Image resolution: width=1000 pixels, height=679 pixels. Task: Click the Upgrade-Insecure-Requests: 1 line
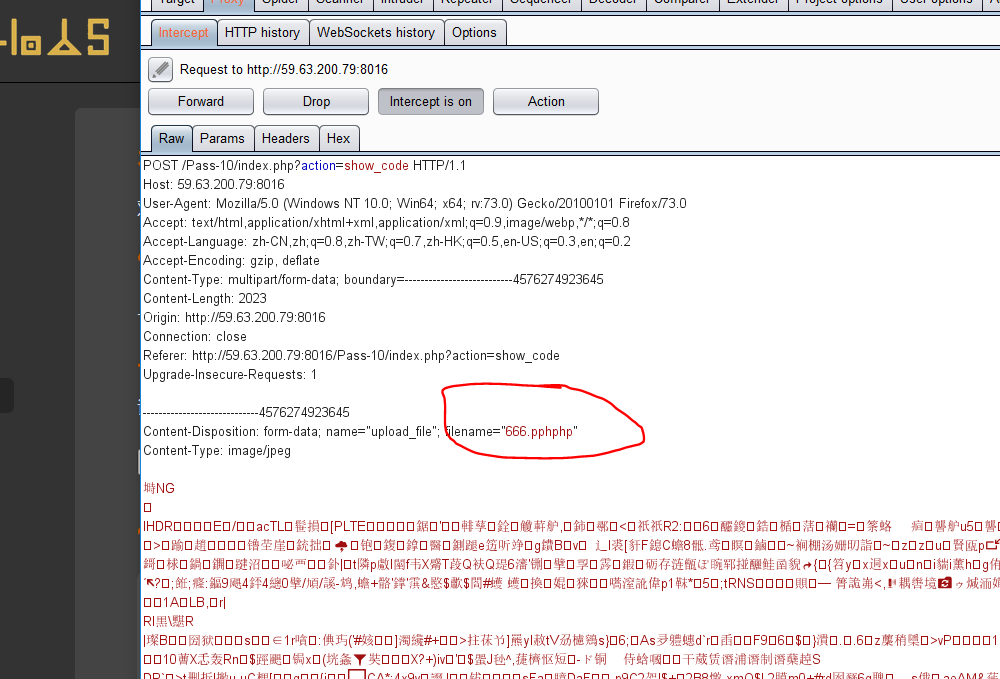click(230, 375)
